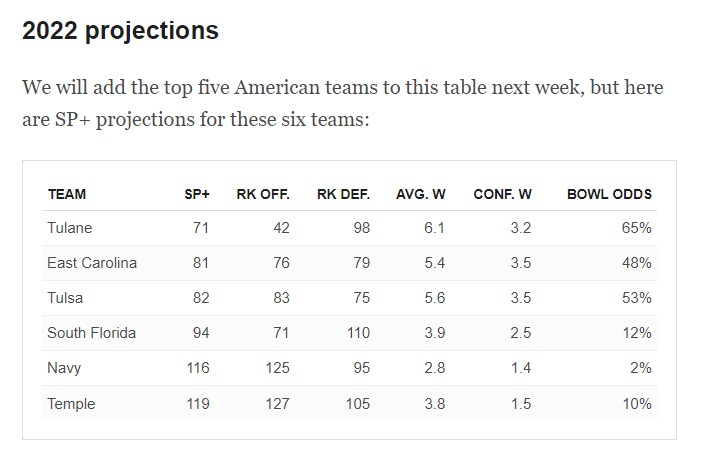Click the 2022 projections heading

point(120,31)
